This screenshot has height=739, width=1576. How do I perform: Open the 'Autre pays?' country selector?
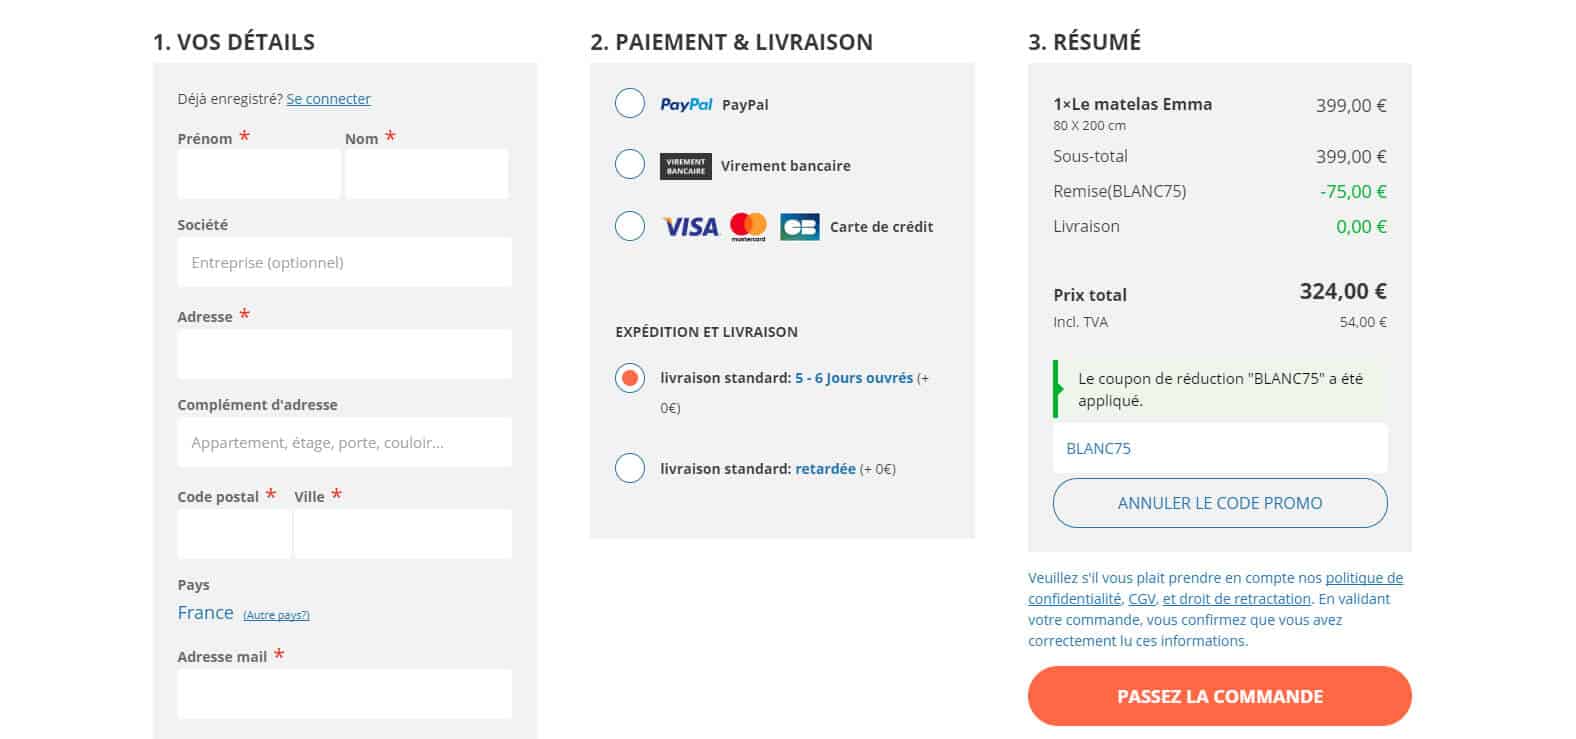pos(276,615)
